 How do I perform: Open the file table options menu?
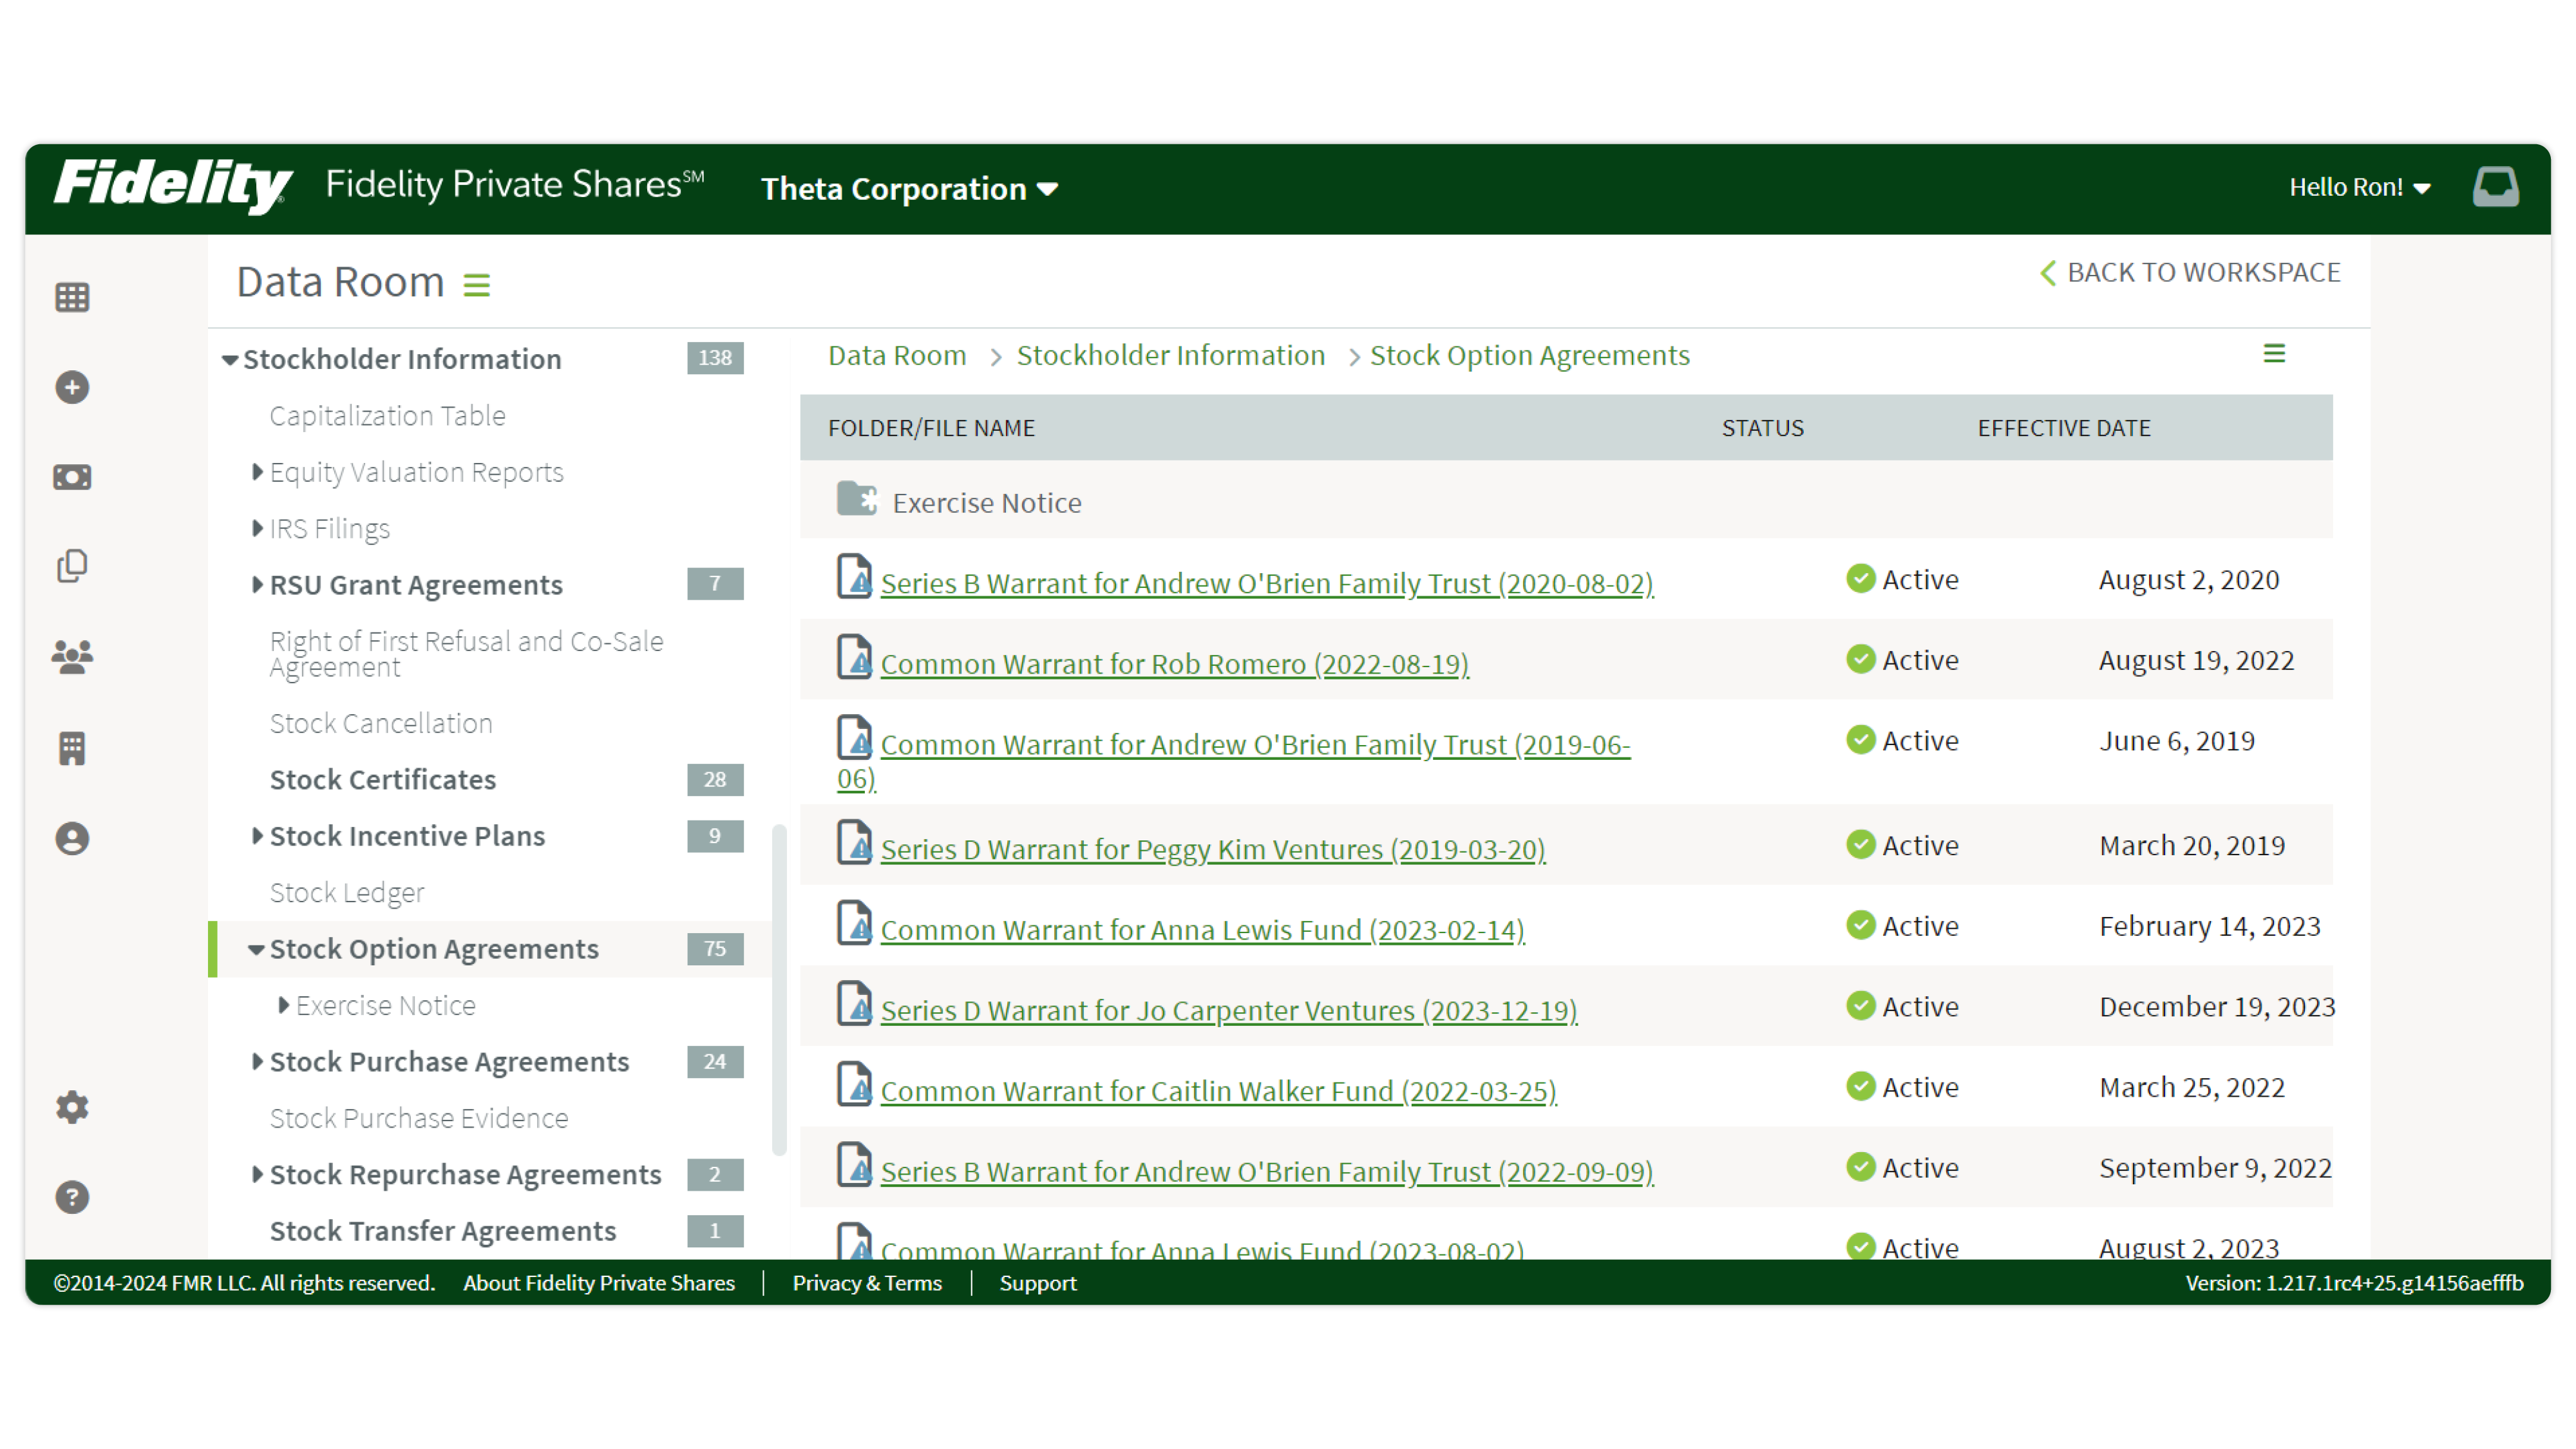tap(2276, 354)
